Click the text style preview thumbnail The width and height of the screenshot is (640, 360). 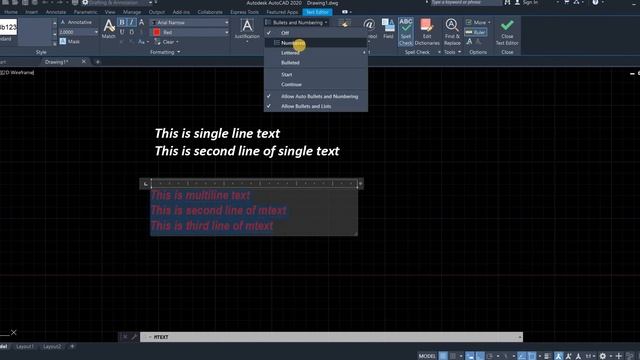point(8,28)
